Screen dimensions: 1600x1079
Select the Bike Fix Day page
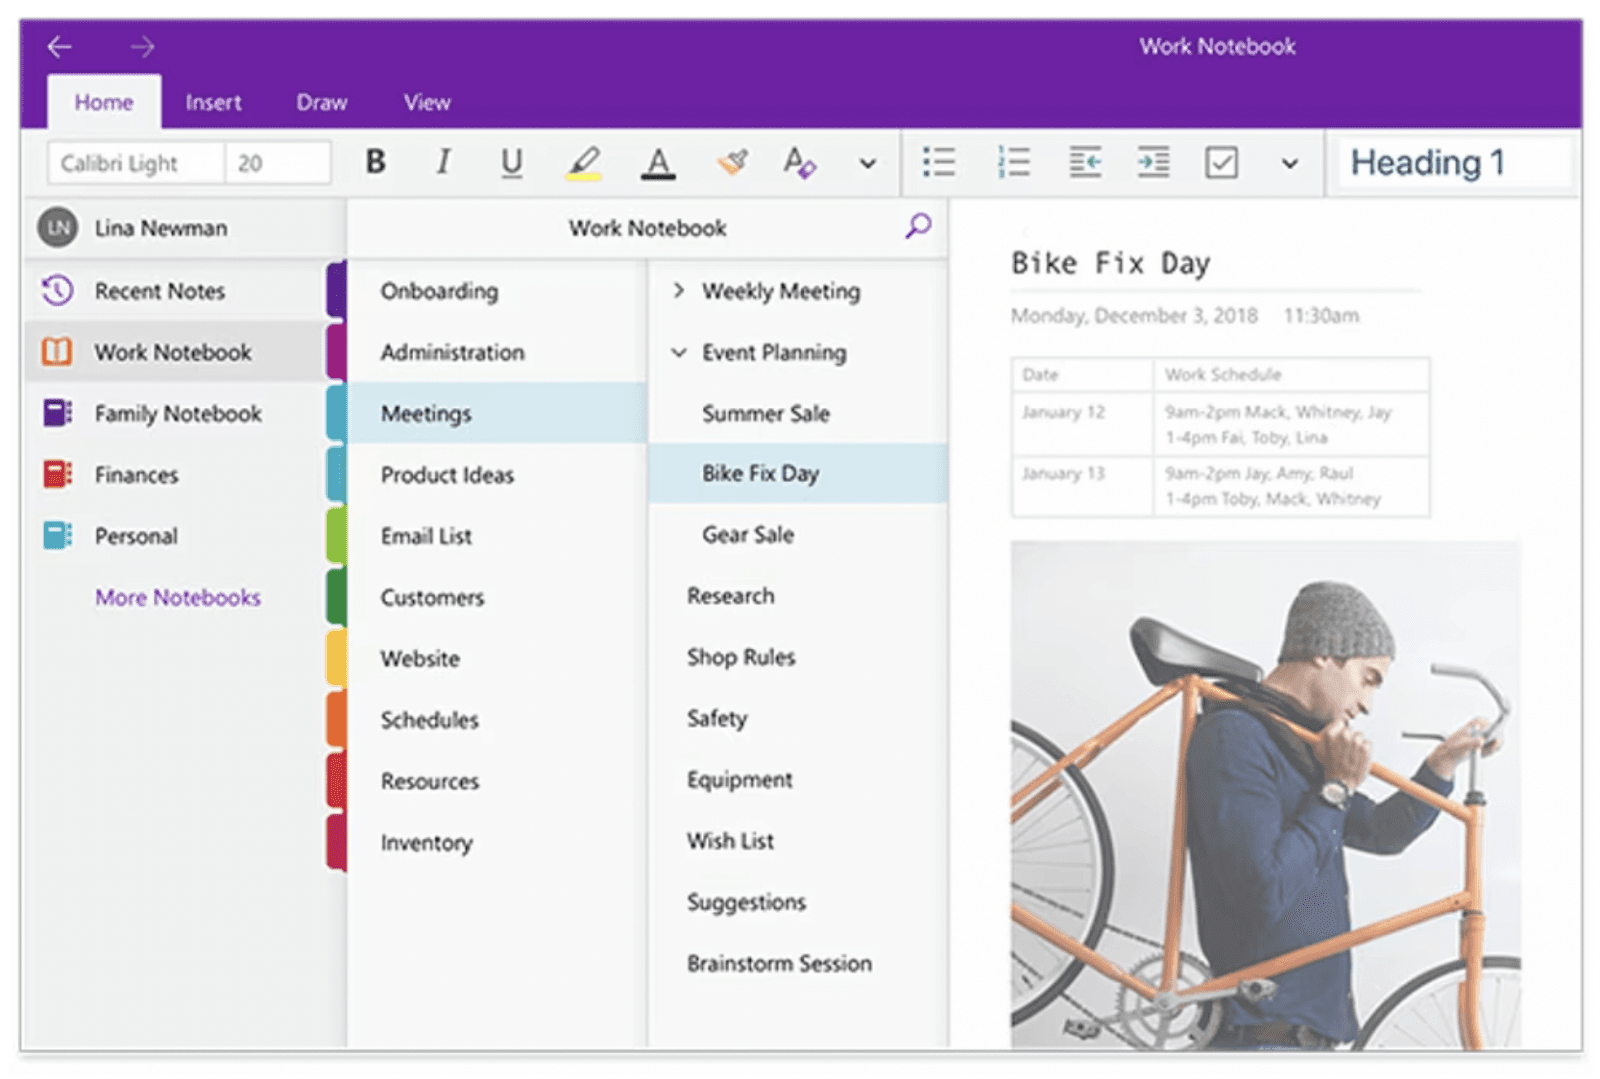[x=798, y=473]
